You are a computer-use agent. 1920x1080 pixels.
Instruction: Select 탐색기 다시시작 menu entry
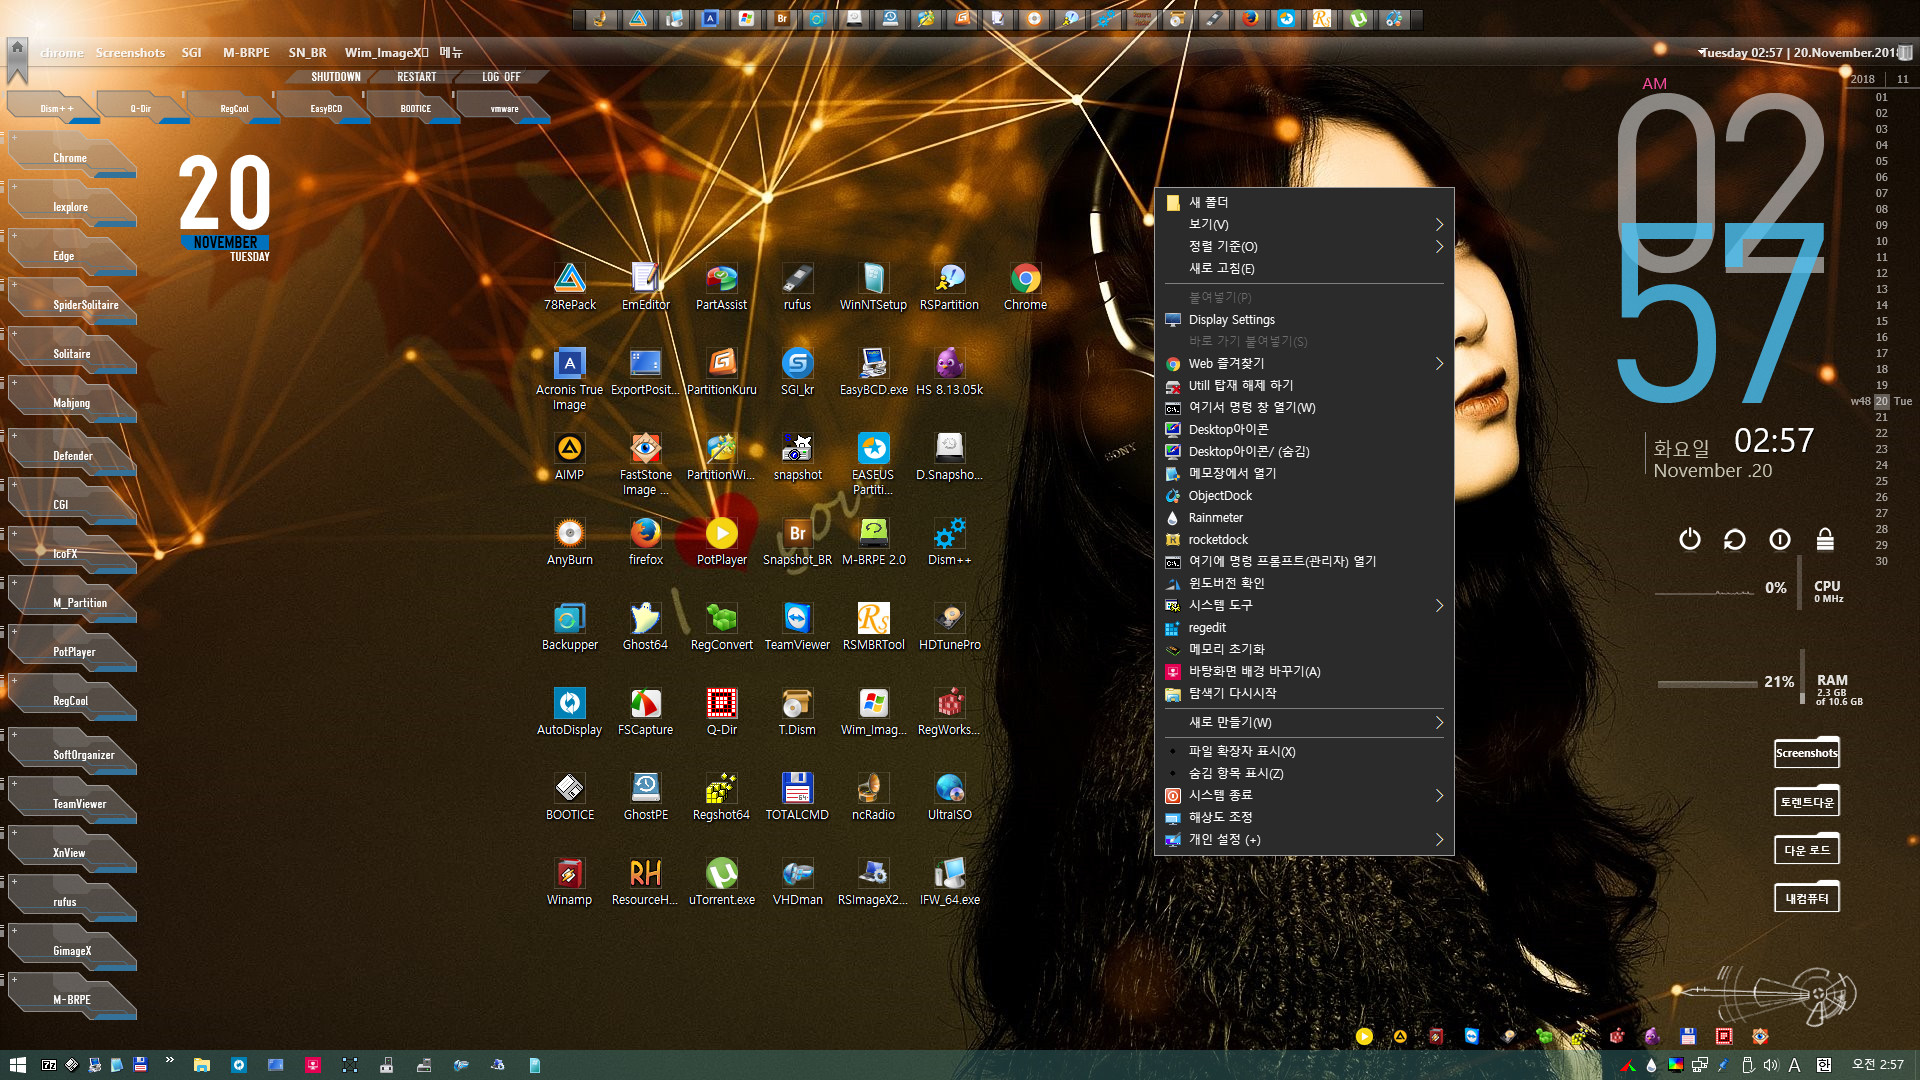tap(1304, 693)
